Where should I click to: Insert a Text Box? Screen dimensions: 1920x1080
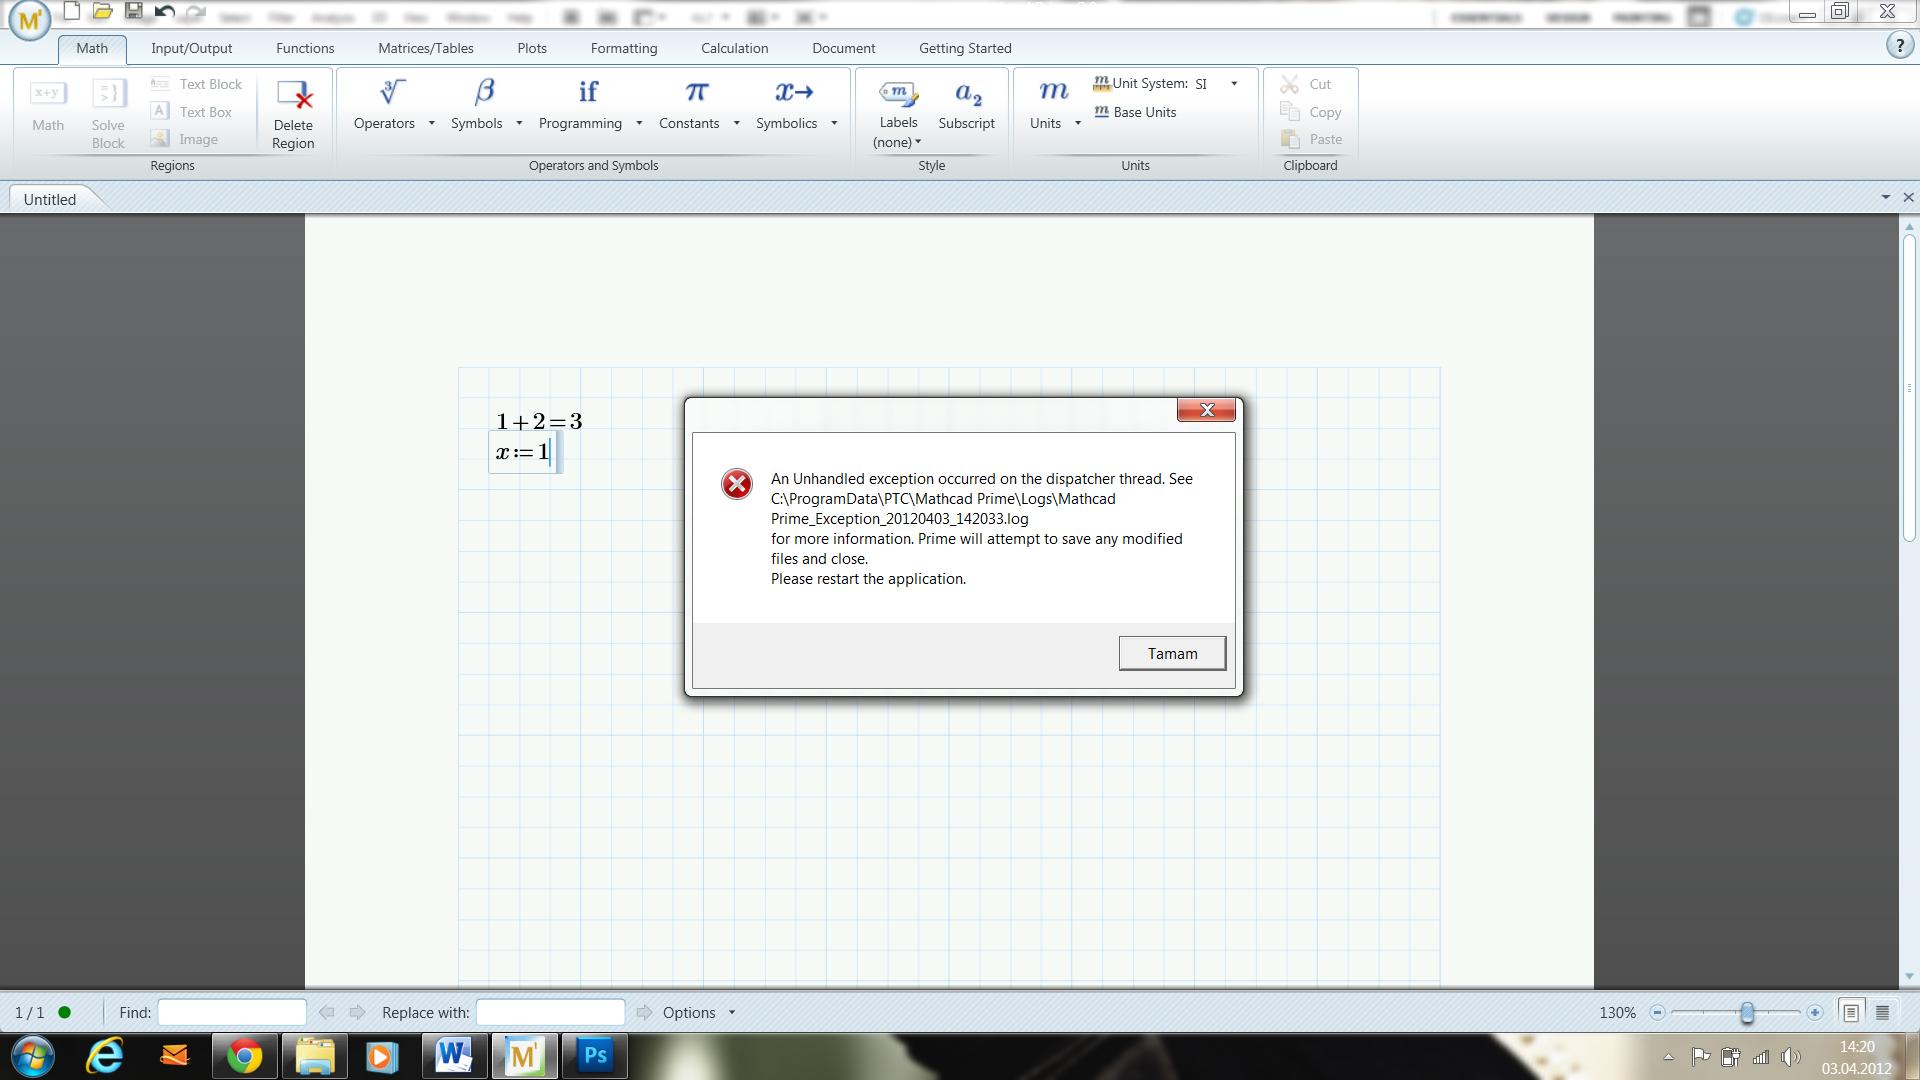191,112
